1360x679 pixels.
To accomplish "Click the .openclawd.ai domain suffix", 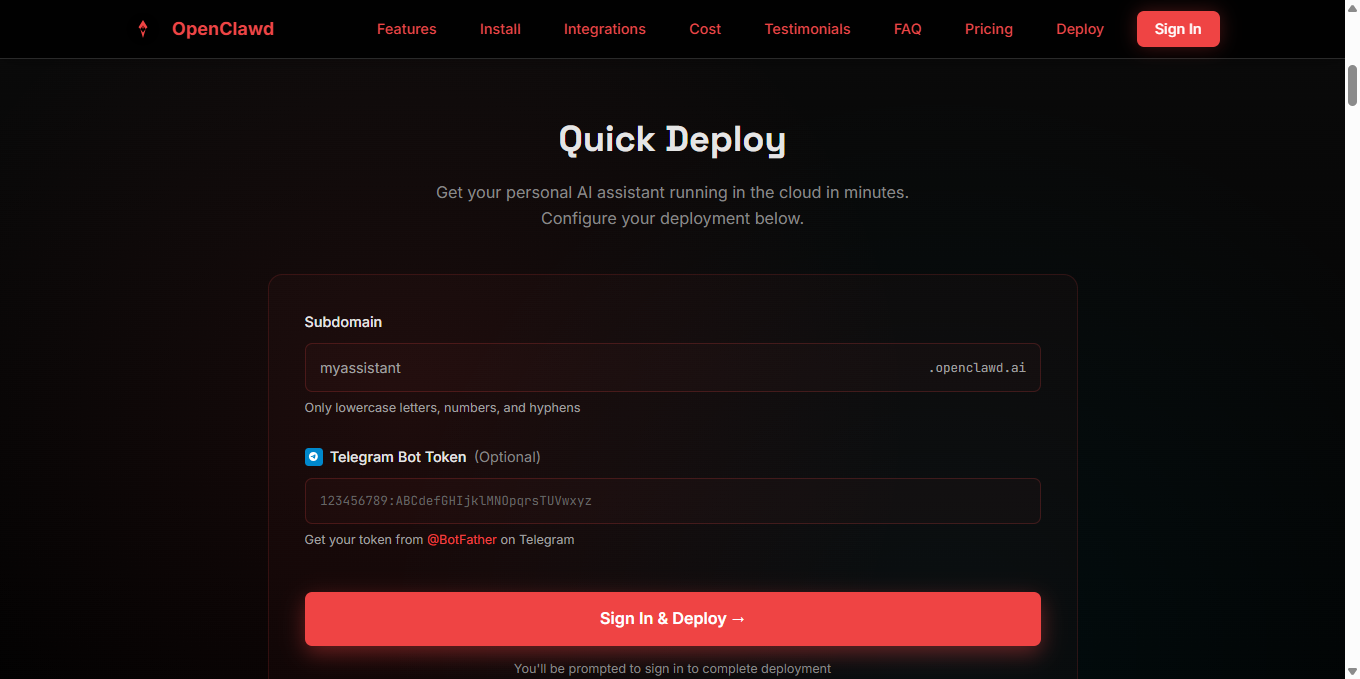I will click(x=976, y=368).
